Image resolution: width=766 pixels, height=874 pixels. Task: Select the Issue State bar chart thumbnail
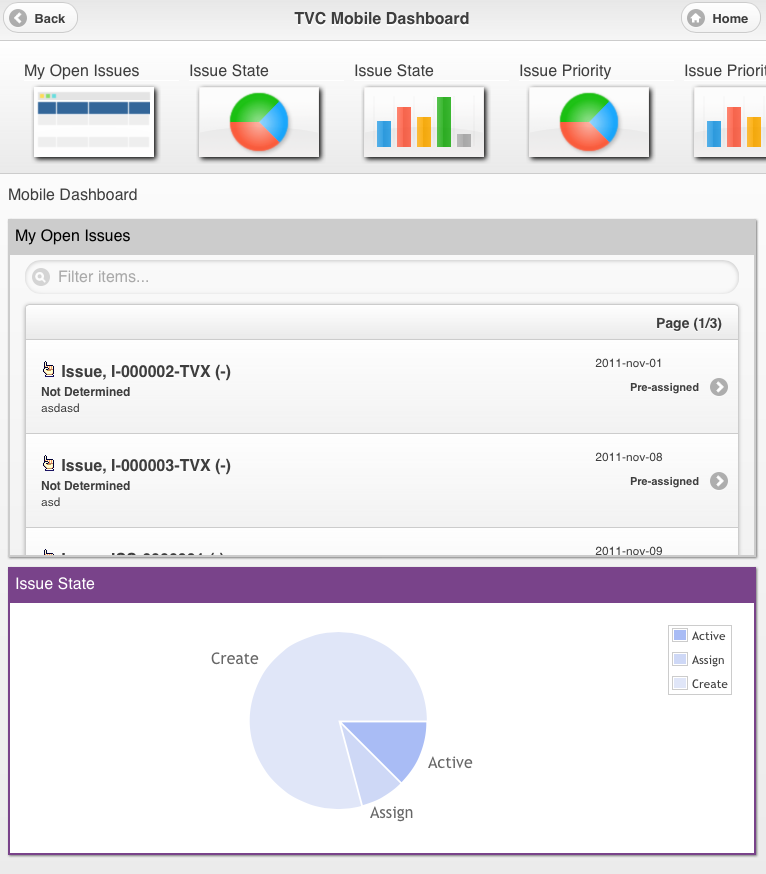[424, 122]
